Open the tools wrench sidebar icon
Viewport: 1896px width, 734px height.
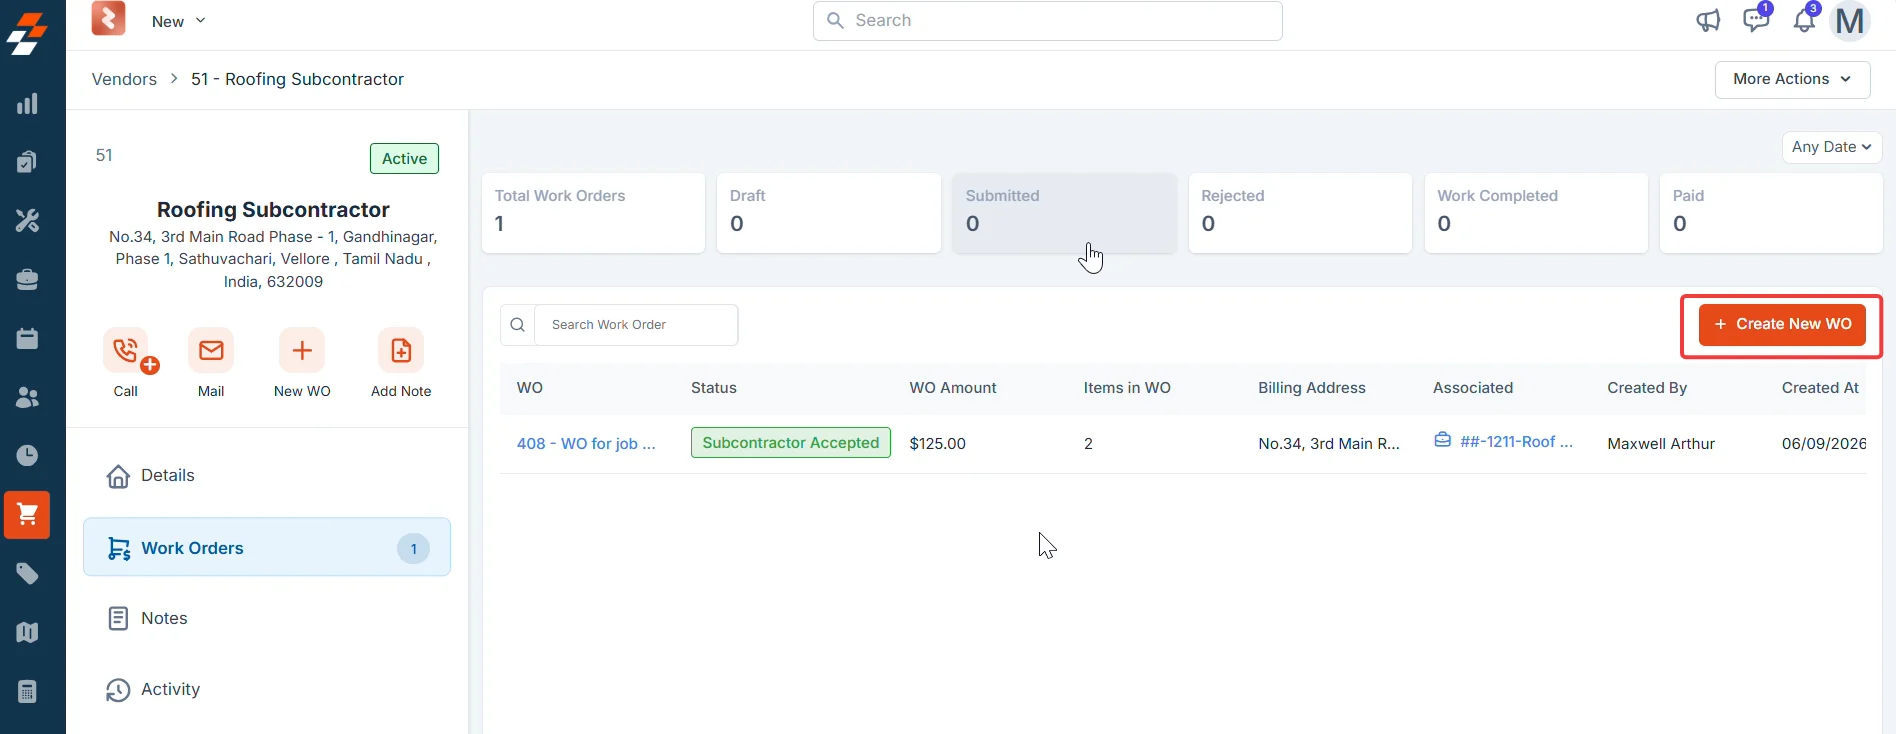tap(27, 221)
